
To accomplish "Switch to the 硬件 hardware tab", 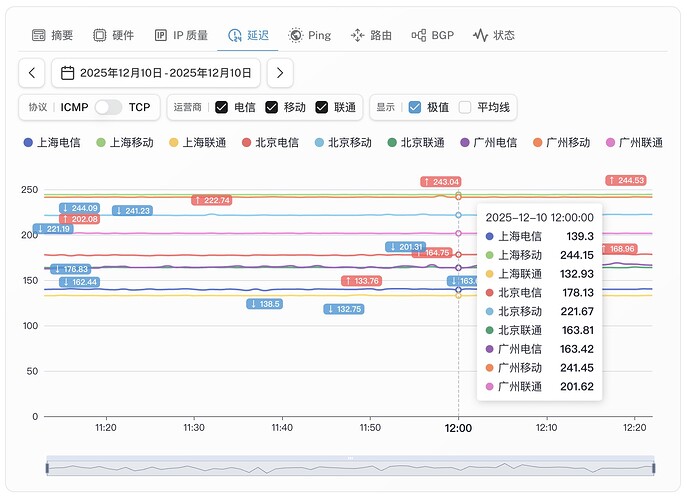I will tap(113, 35).
